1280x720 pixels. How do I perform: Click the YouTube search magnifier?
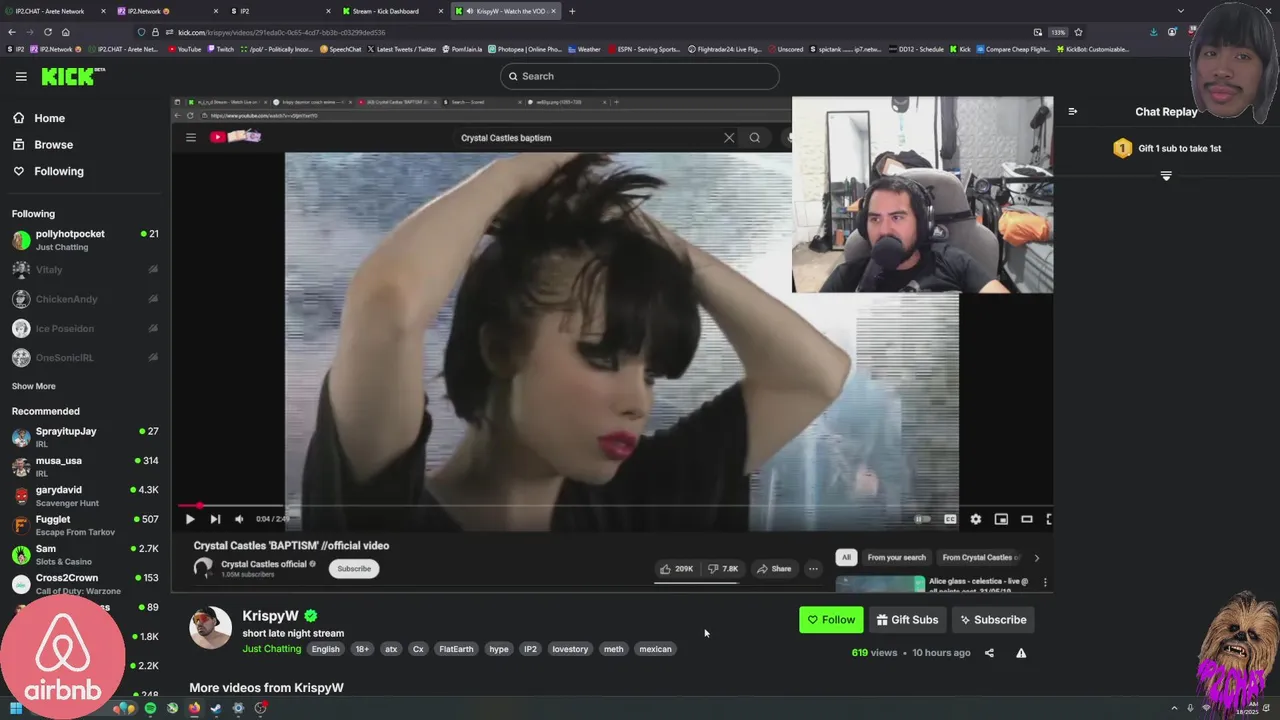pyautogui.click(x=755, y=138)
